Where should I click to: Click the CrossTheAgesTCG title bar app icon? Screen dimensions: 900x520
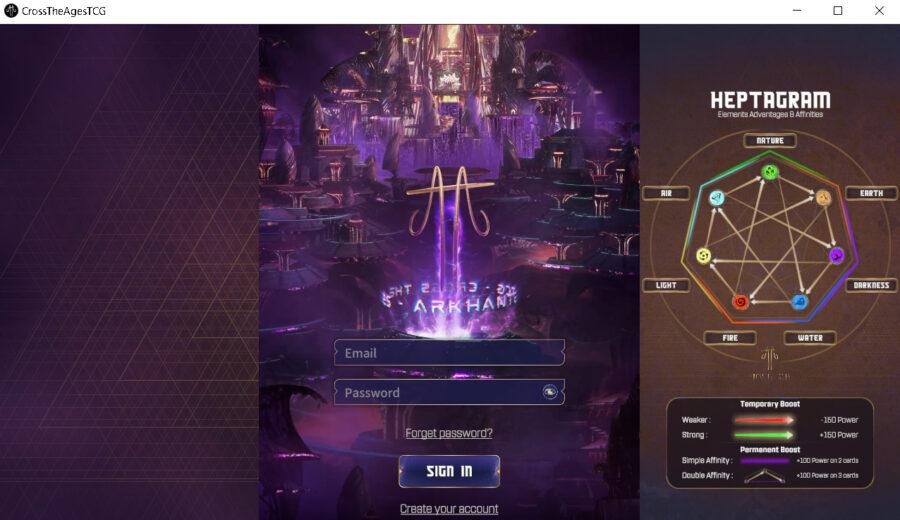click(11, 10)
